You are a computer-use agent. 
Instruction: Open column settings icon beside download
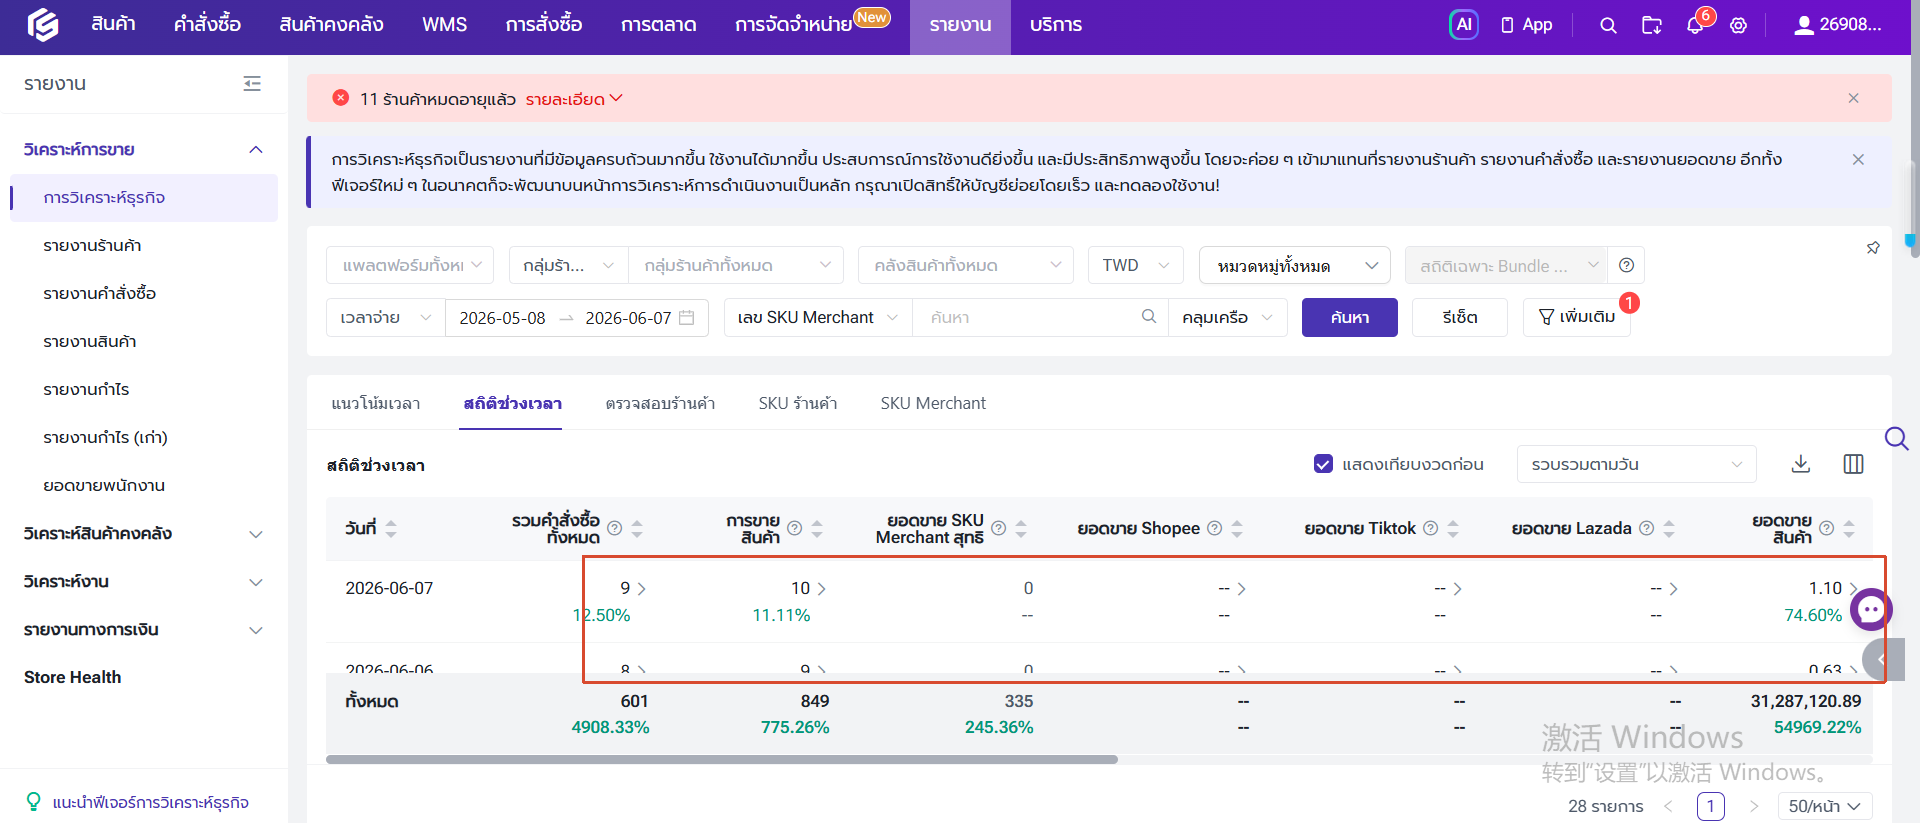pyautogui.click(x=1853, y=464)
